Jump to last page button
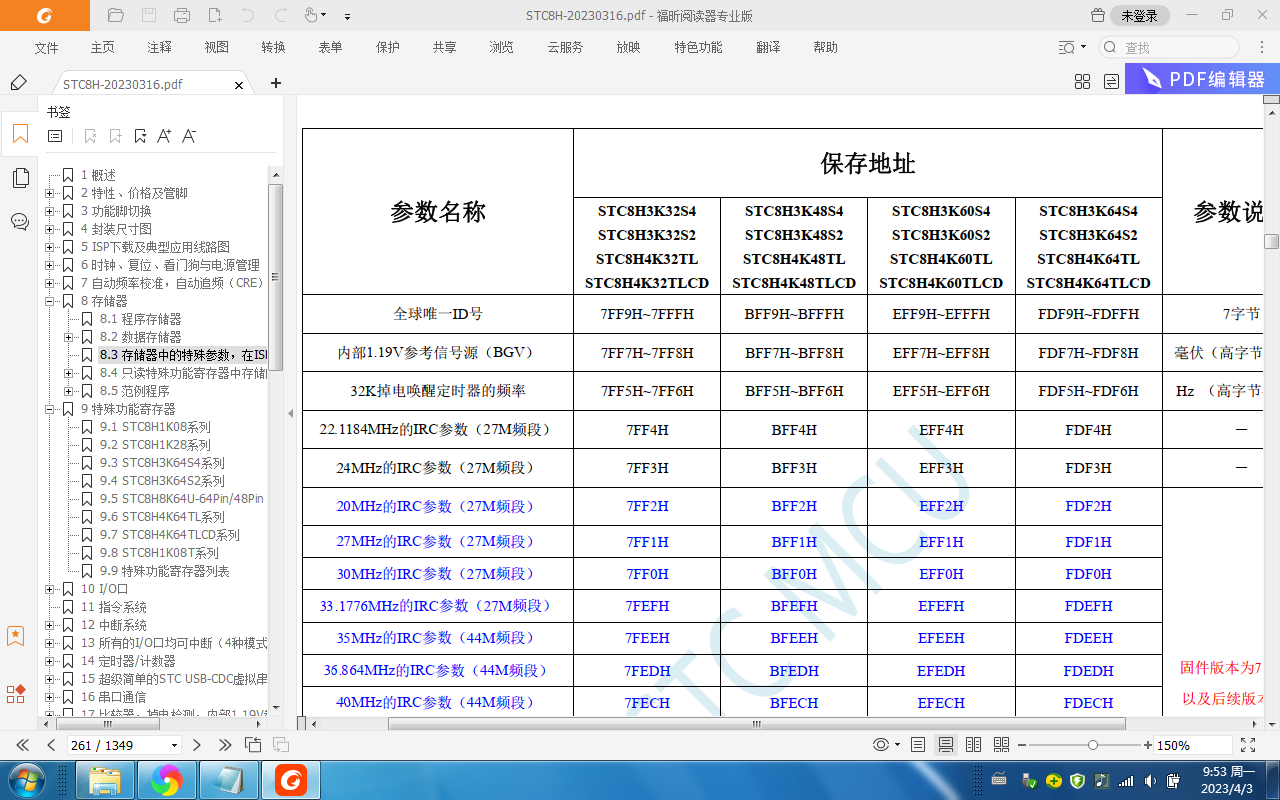Viewport: 1280px width, 800px height. [225, 745]
